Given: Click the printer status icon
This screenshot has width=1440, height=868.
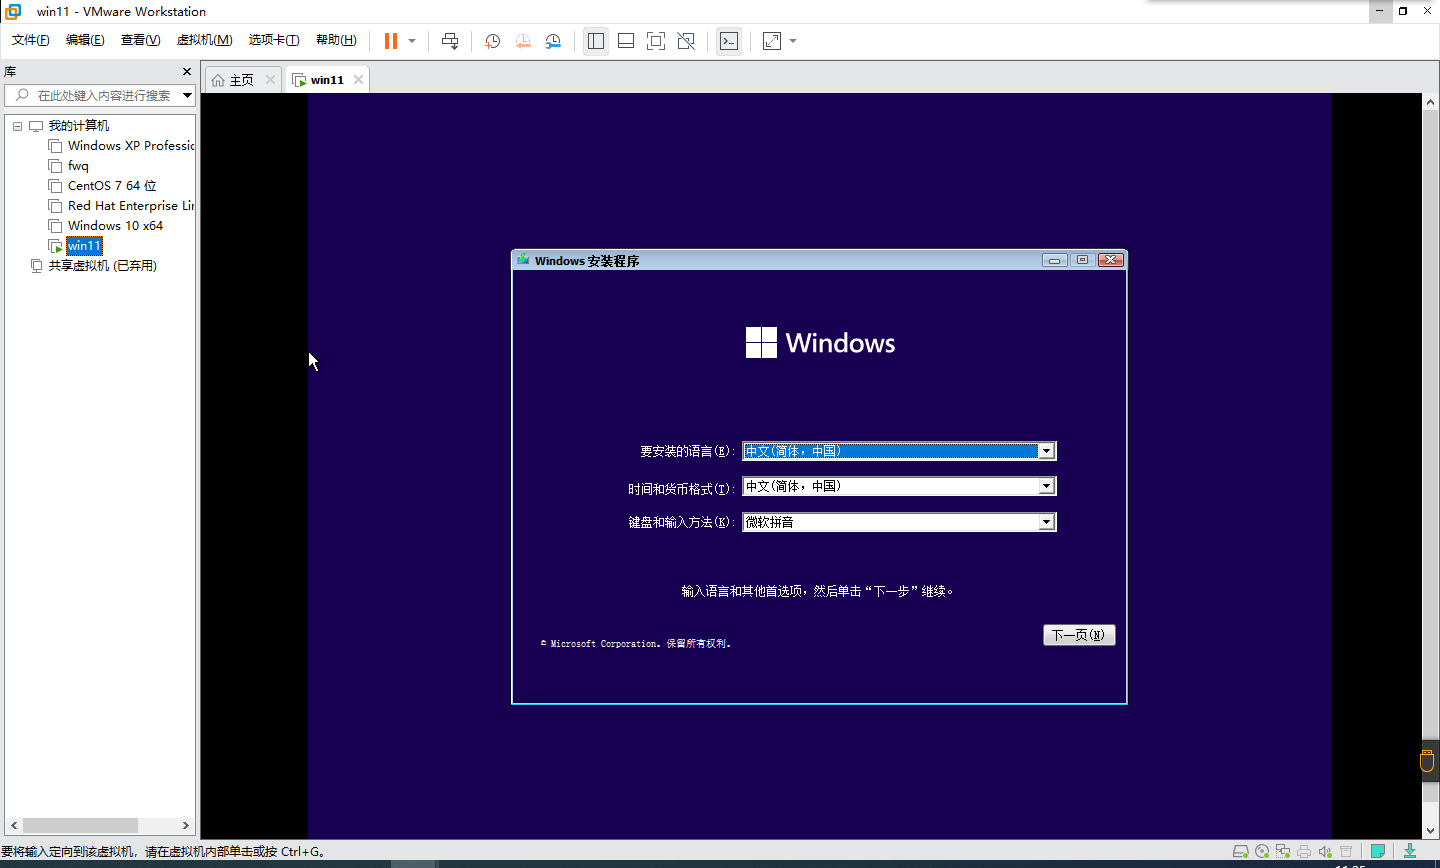Looking at the screenshot, I should pos(1304,852).
